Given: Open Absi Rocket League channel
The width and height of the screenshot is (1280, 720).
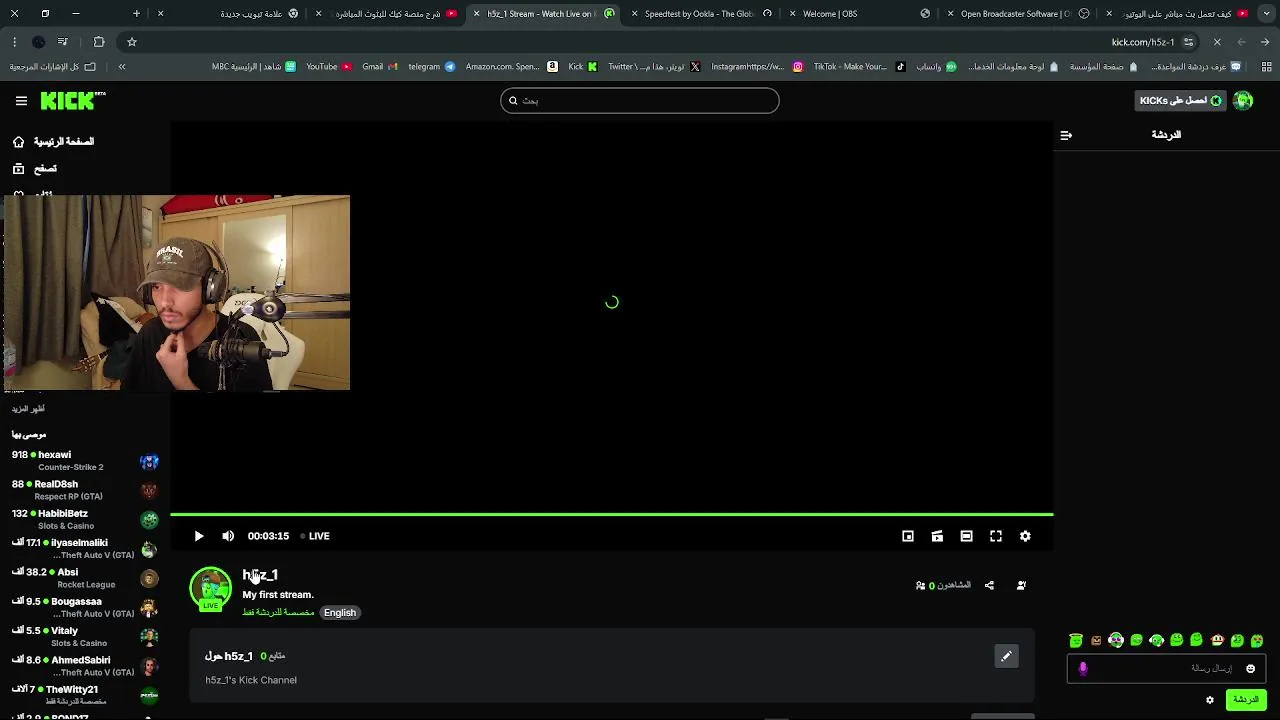Looking at the screenshot, I should tap(85, 578).
